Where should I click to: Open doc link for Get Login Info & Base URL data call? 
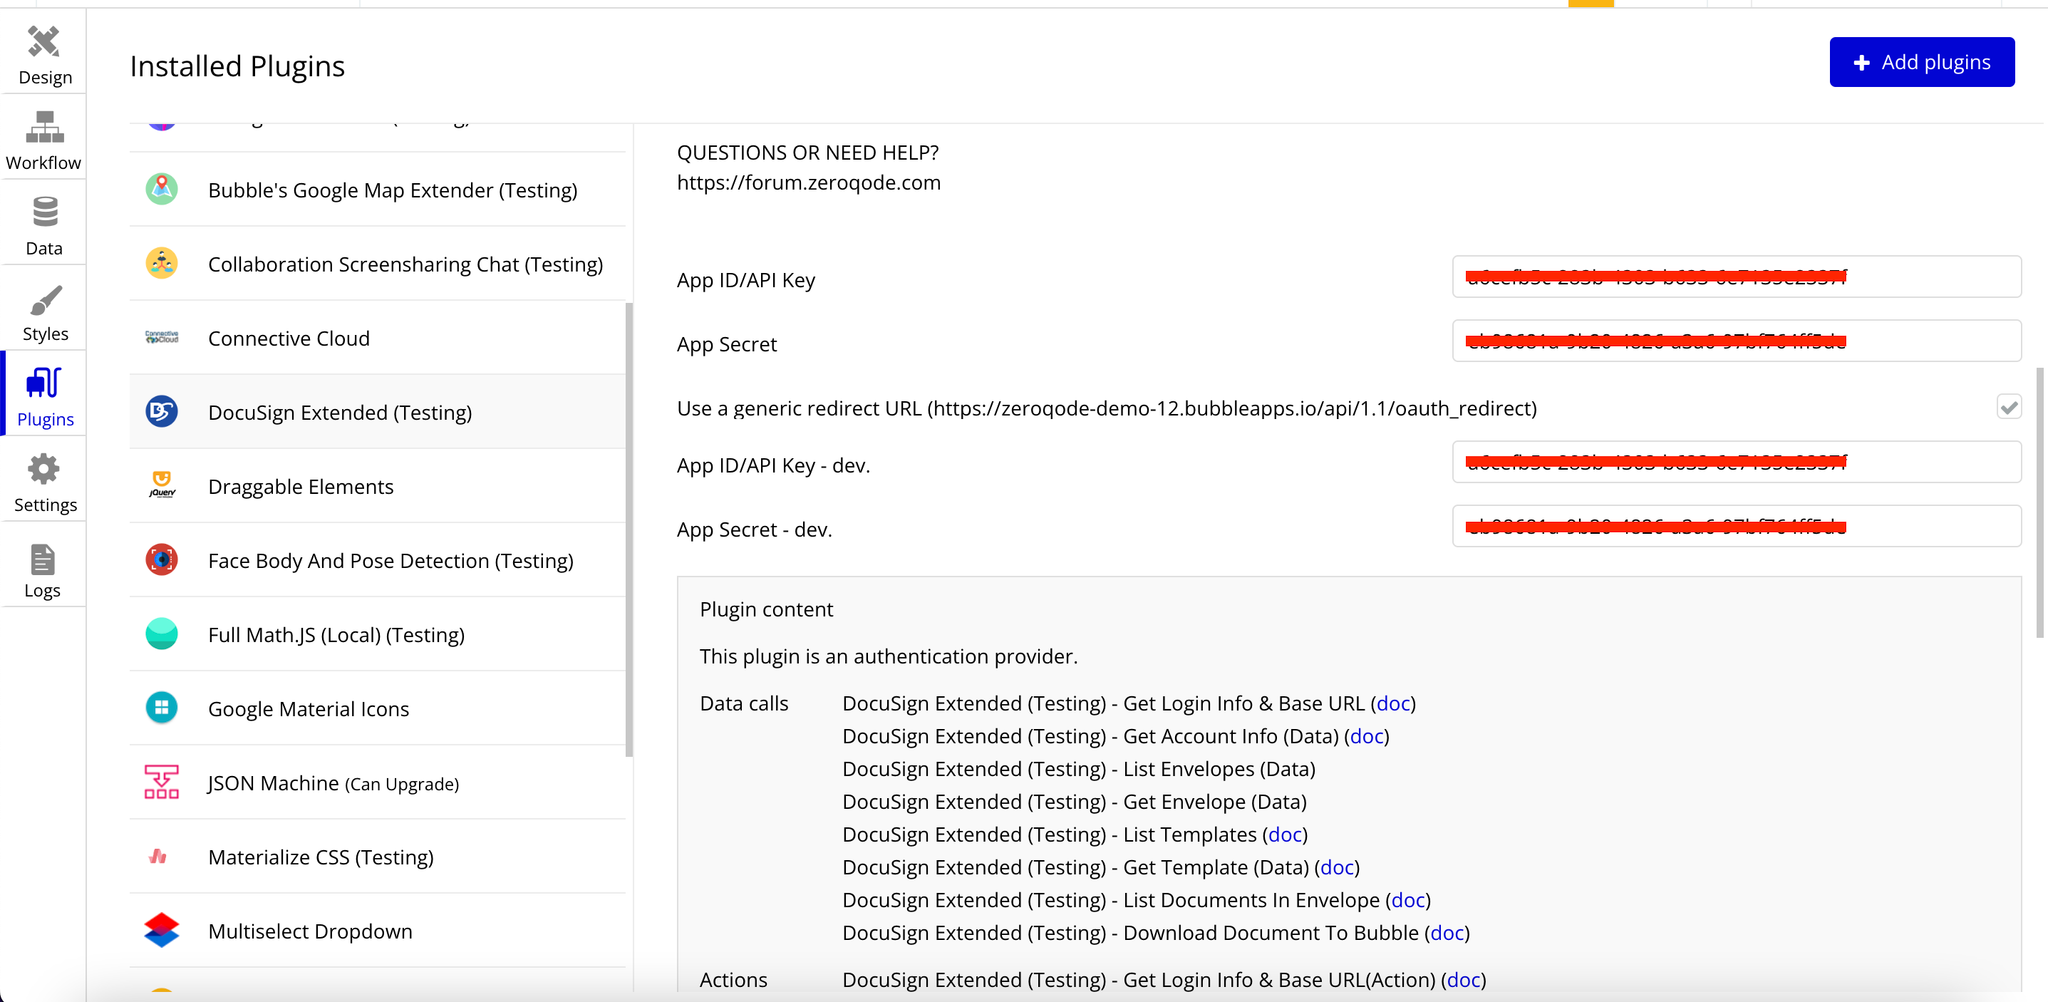click(1393, 703)
